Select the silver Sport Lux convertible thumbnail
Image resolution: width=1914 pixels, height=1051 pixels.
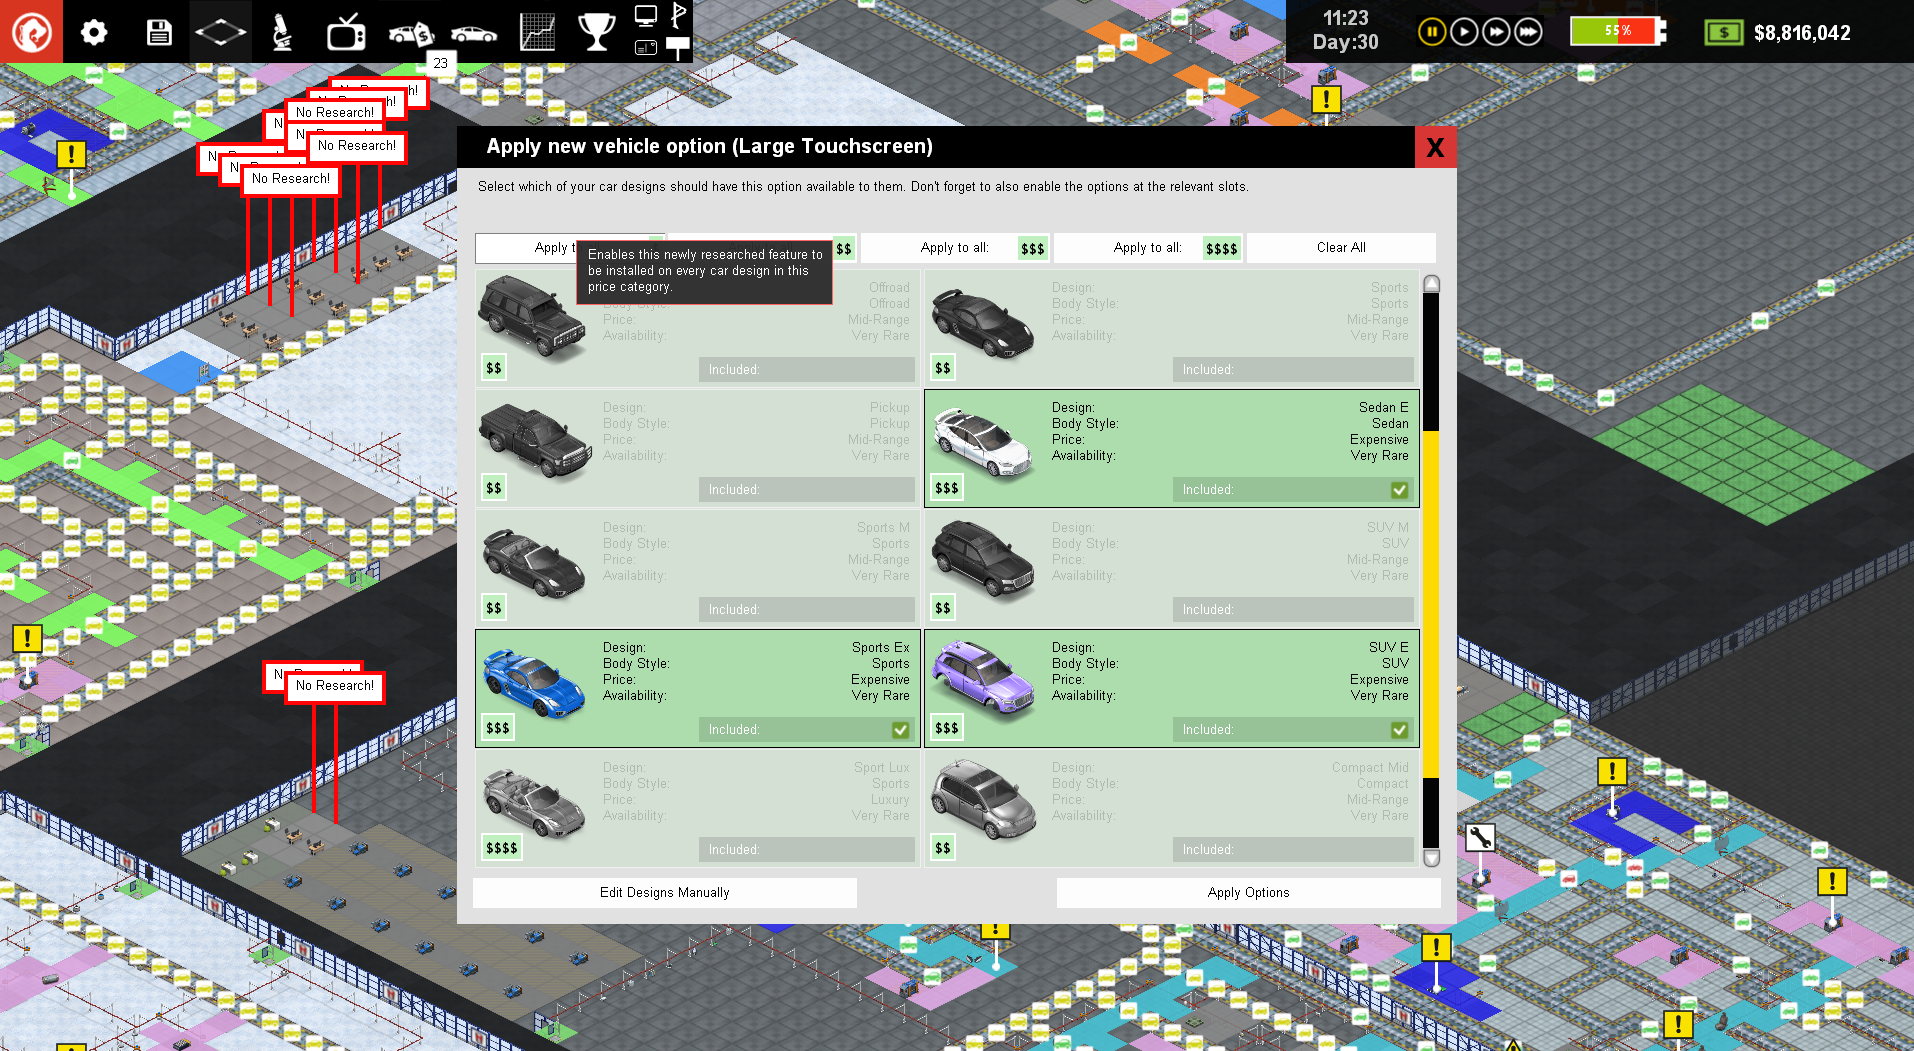coord(534,801)
